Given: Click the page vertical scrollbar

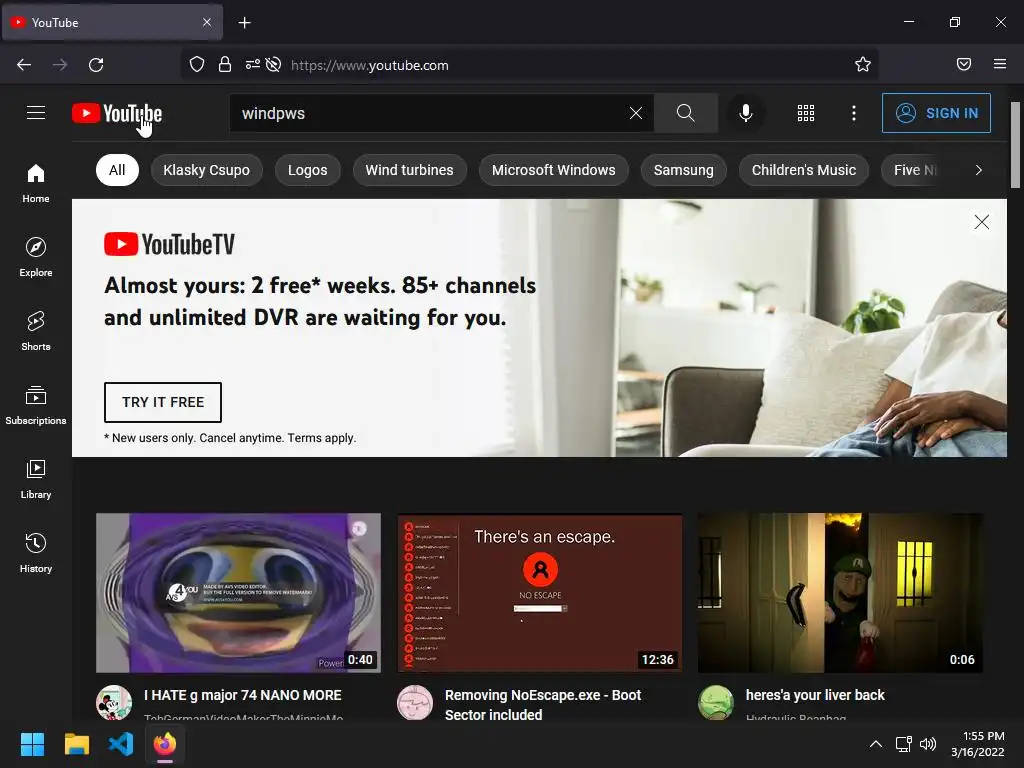Looking at the screenshot, I should point(1015,145).
